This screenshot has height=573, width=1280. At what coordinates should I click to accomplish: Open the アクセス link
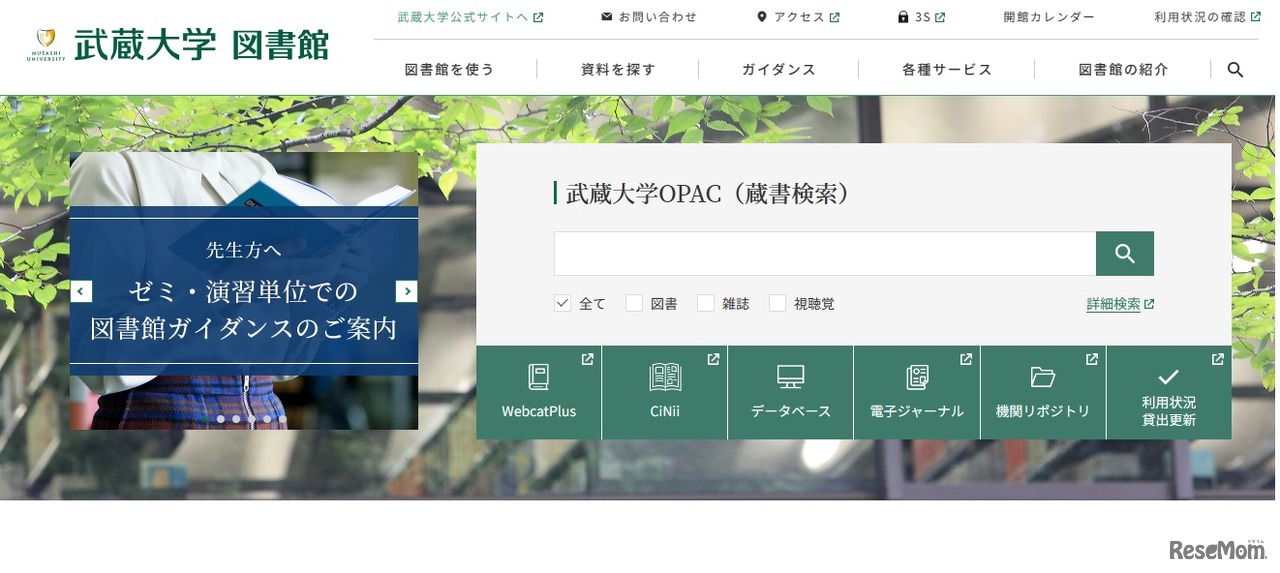[x=799, y=17]
